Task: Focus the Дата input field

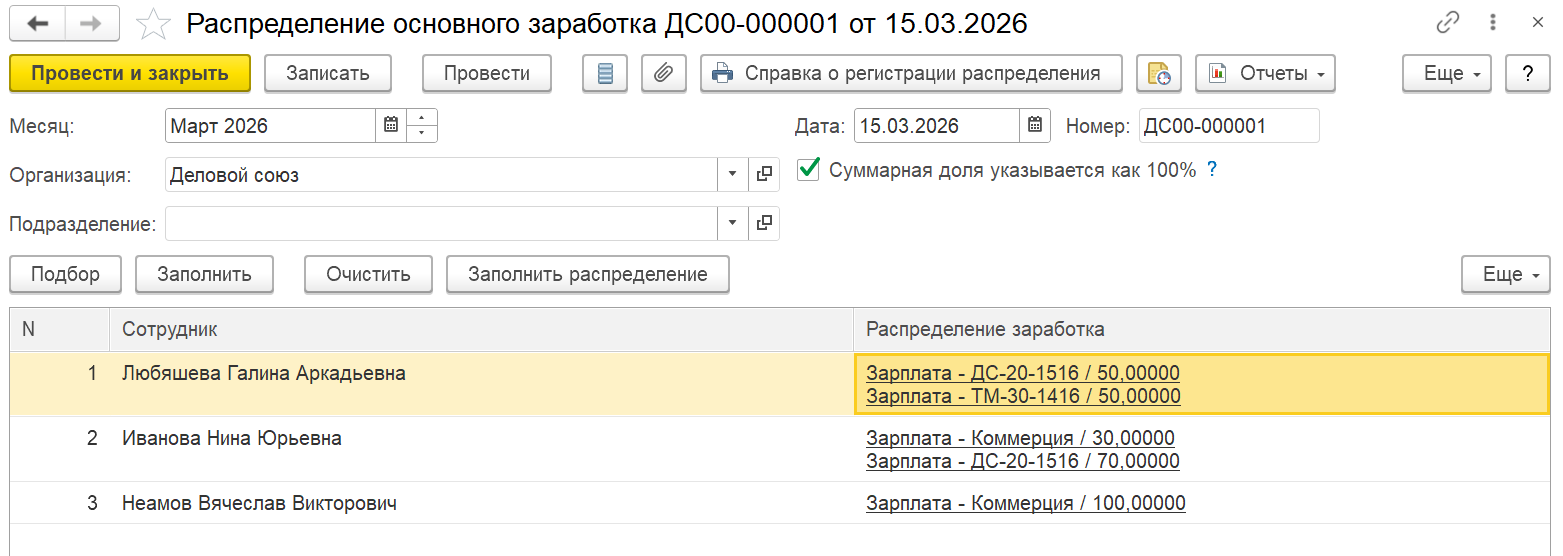Action: pos(937,126)
